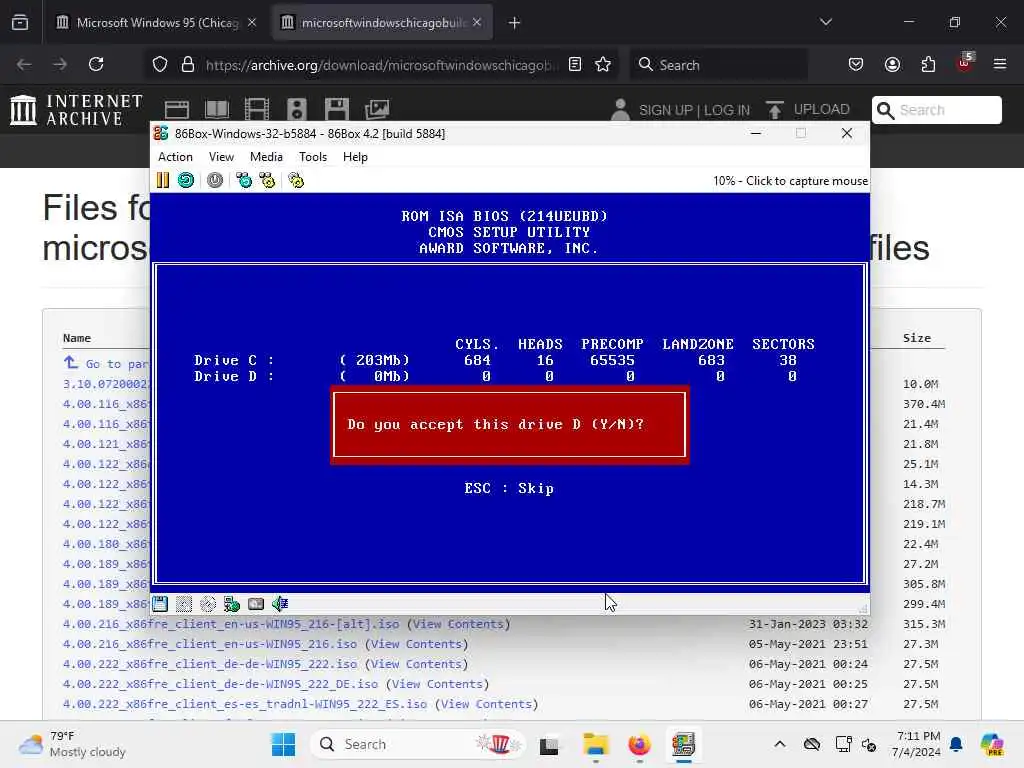Click the browser reload button
This screenshot has height=768, width=1024.
(96, 64)
